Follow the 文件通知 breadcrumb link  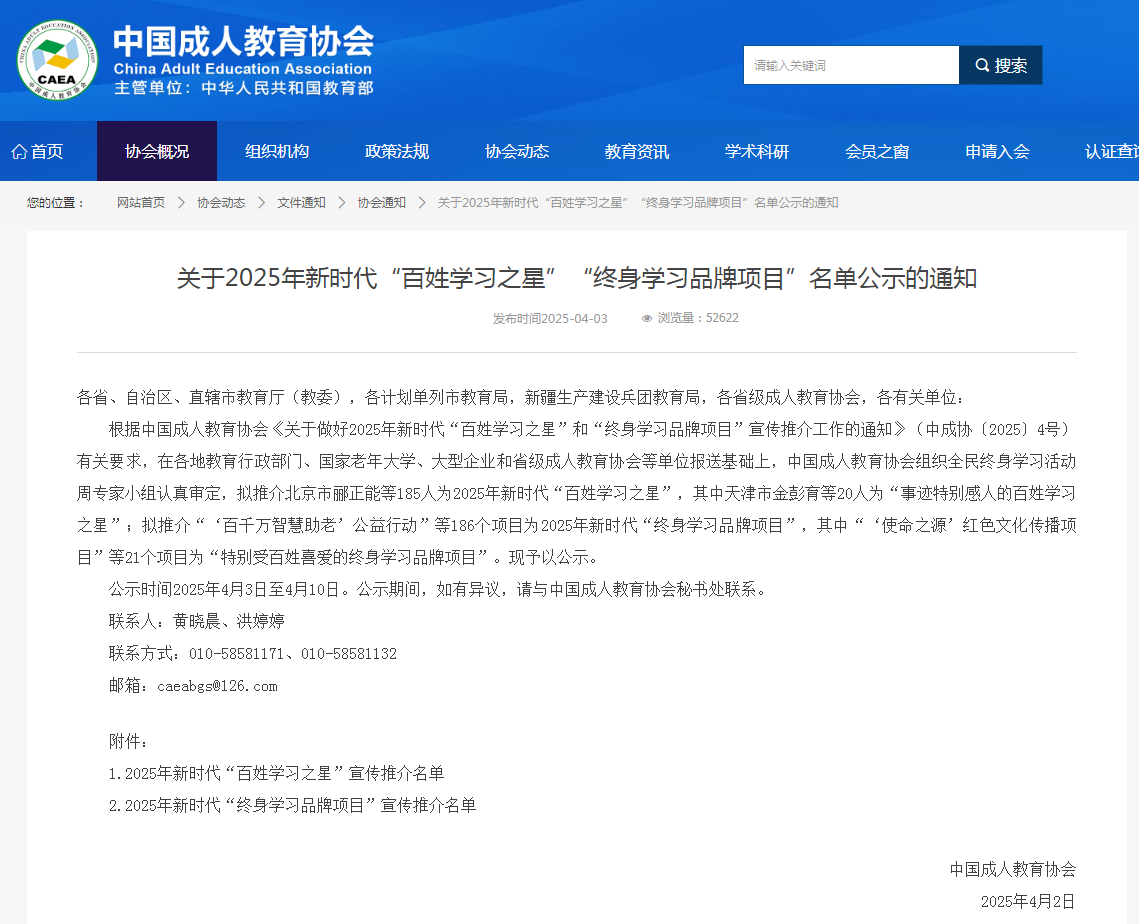(x=301, y=203)
